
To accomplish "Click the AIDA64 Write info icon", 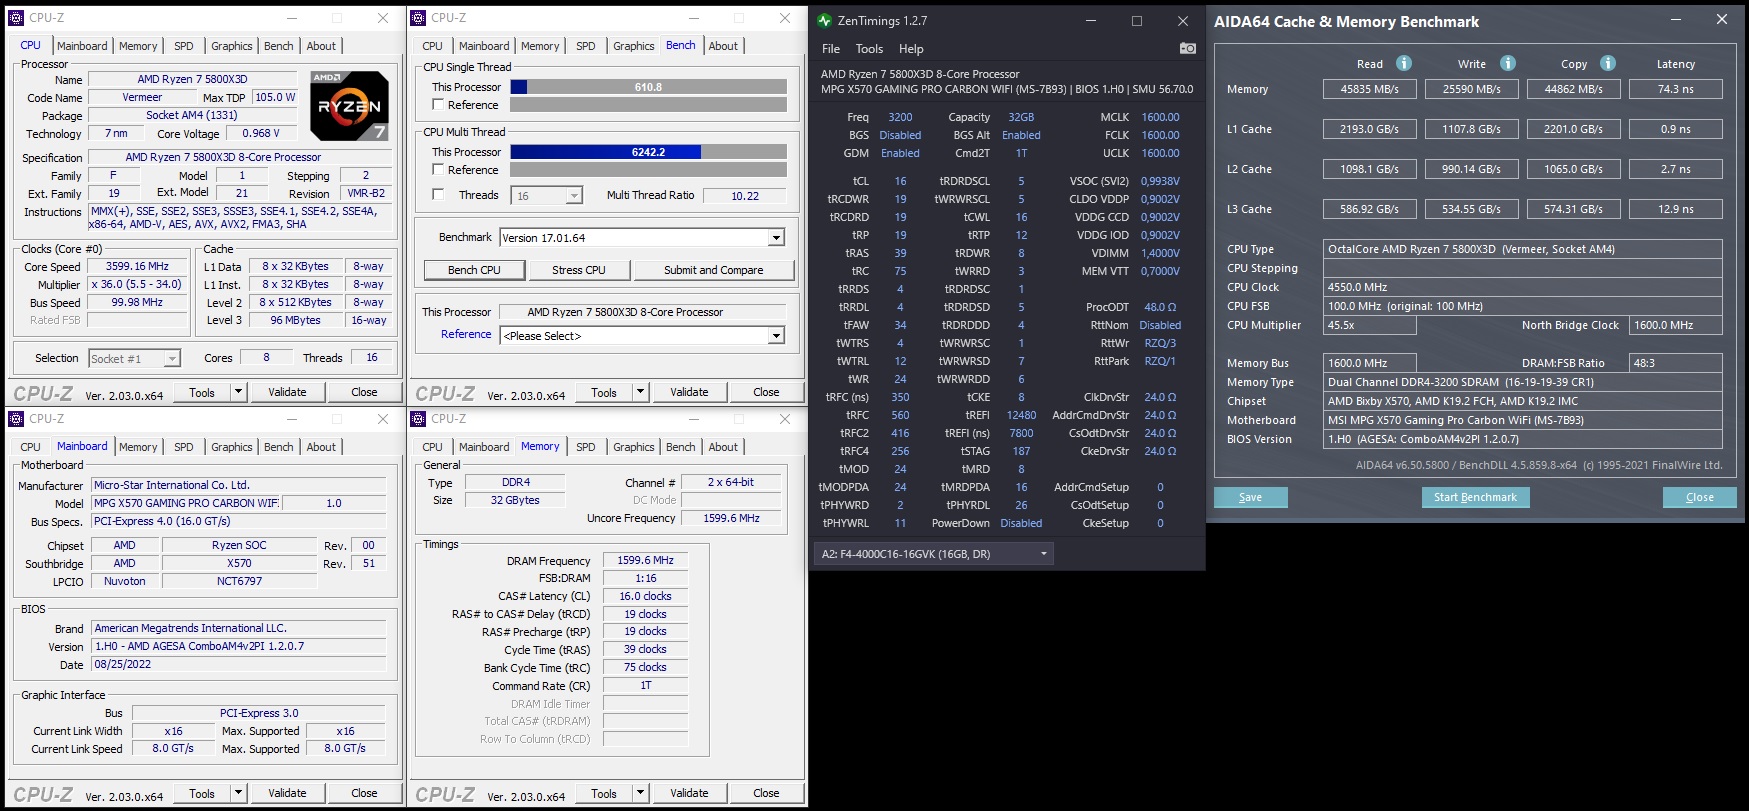I will click(x=1508, y=63).
